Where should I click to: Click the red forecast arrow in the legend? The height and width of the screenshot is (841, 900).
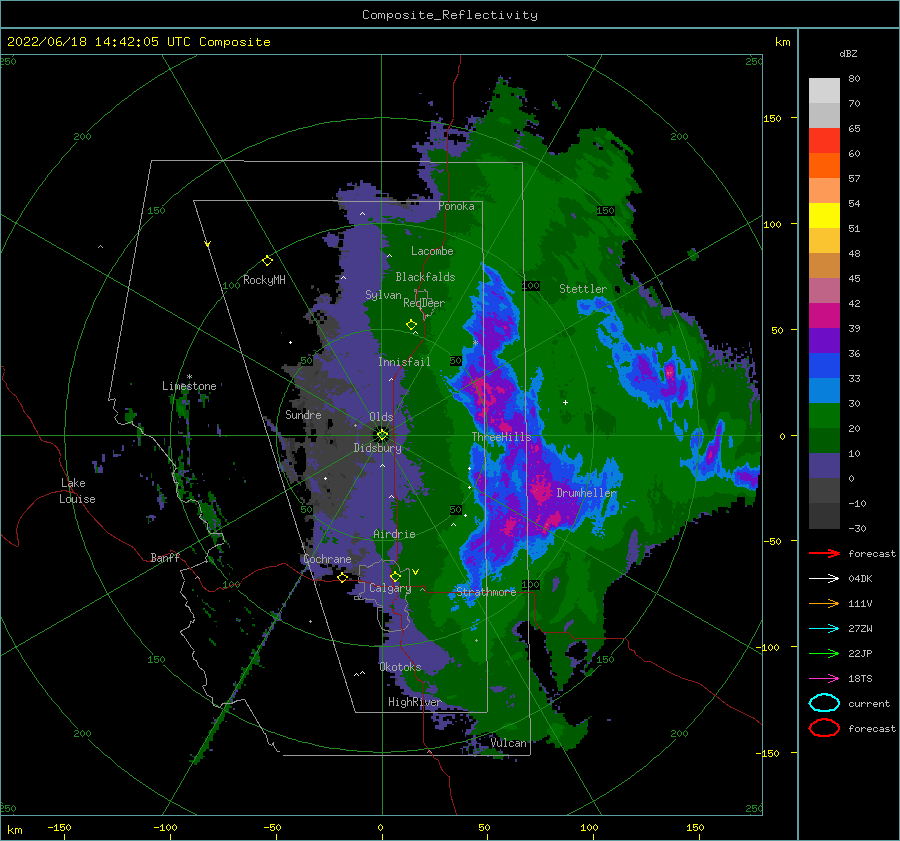pyautogui.click(x=824, y=553)
